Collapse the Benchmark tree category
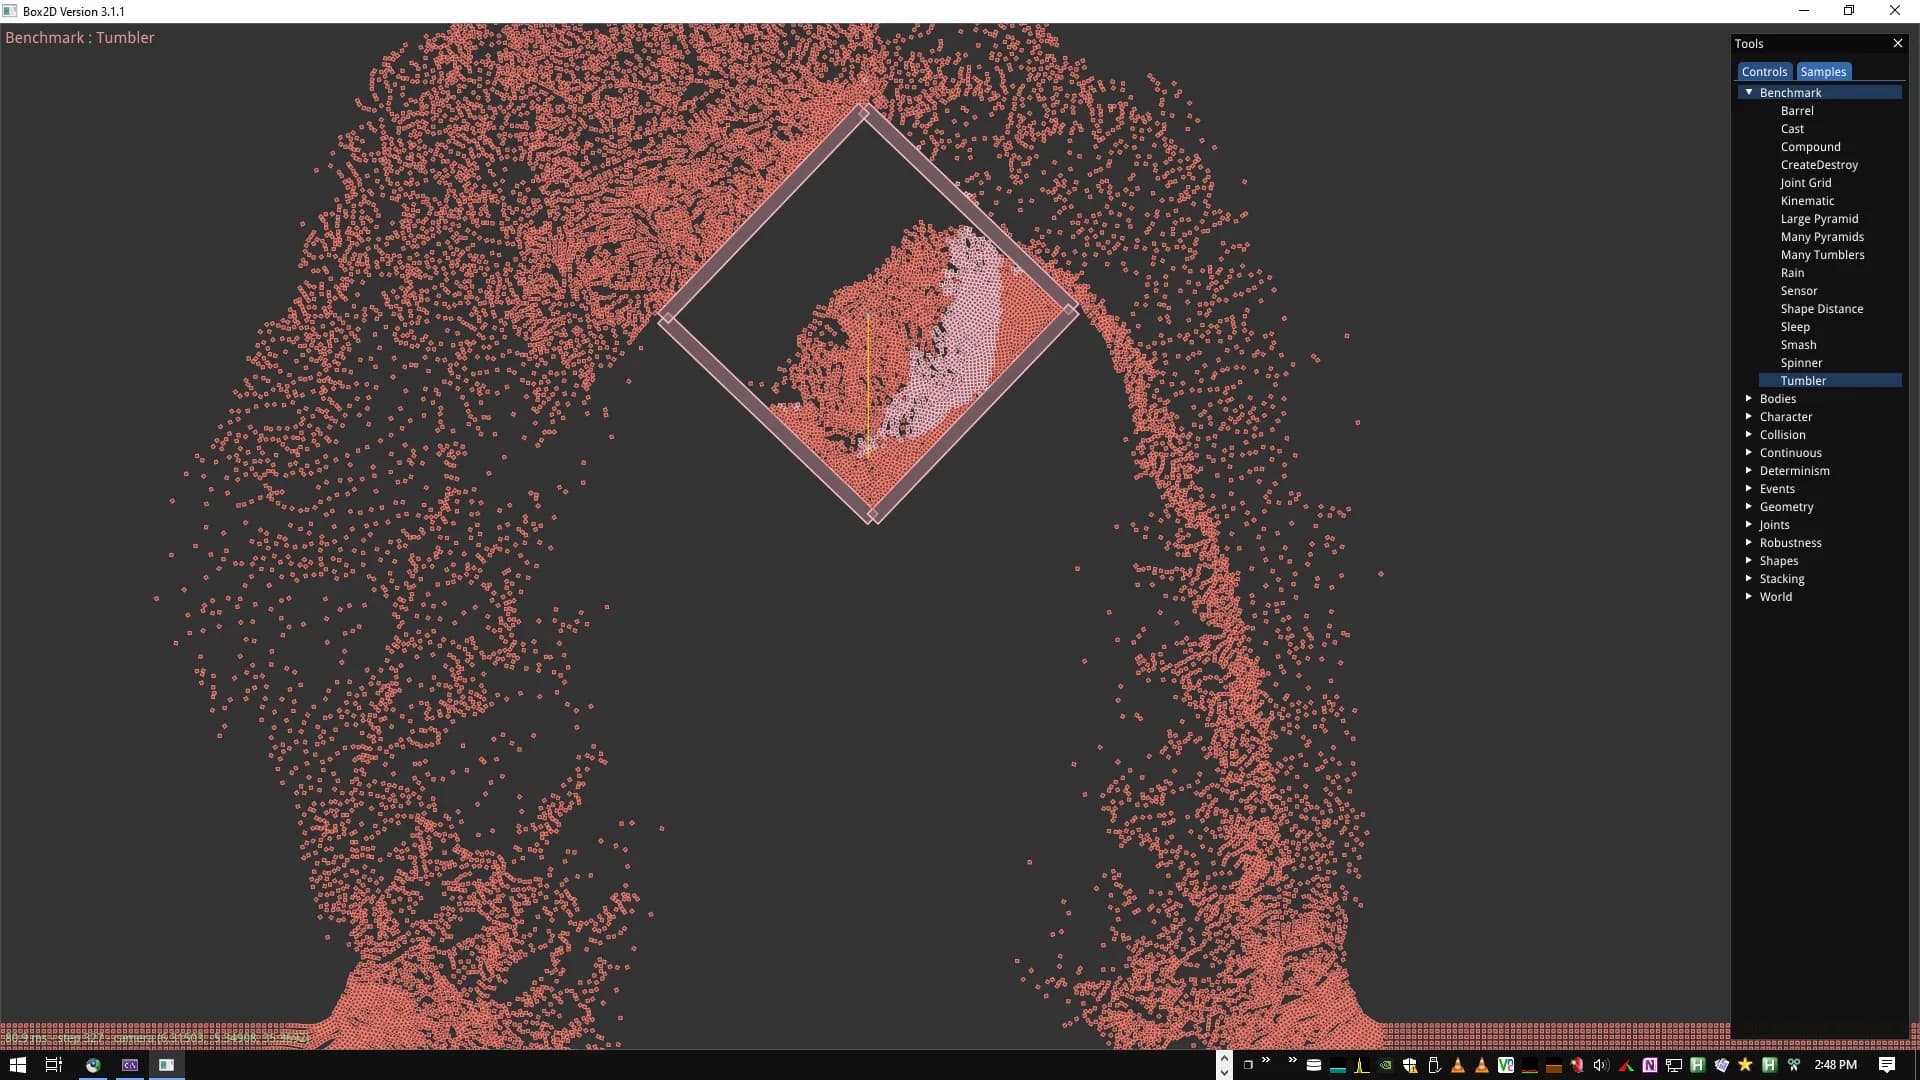 pyautogui.click(x=1749, y=92)
